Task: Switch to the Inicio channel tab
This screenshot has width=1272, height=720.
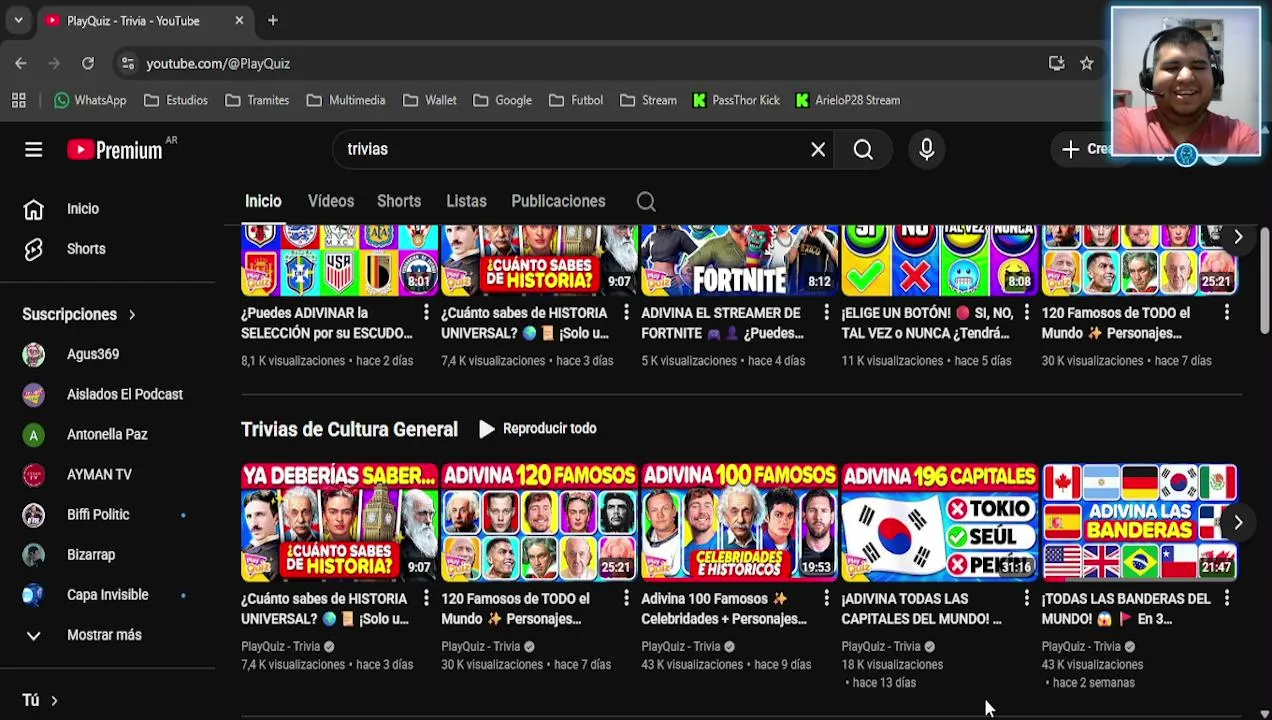Action: tap(263, 201)
